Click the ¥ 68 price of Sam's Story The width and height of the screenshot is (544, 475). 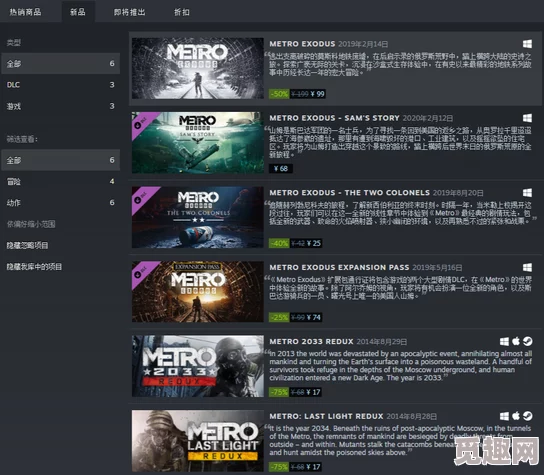pyautogui.click(x=281, y=169)
